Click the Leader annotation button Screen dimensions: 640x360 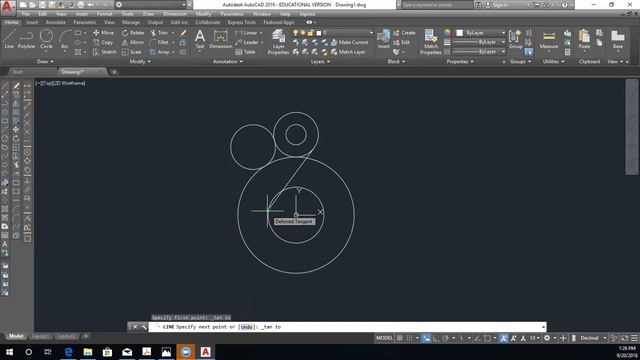tap(247, 42)
